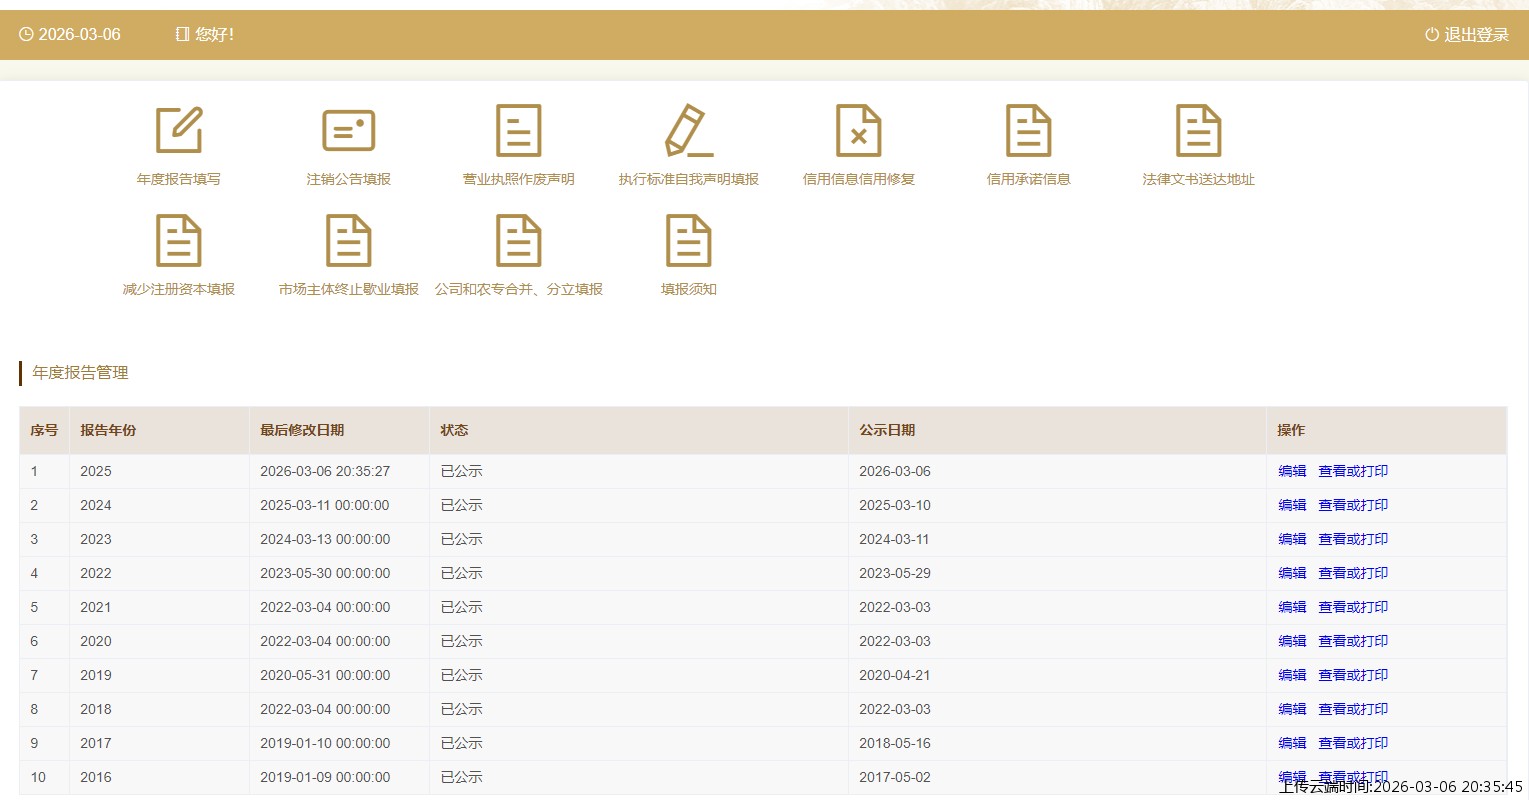Click 编辑 for the 2020 report
The height and width of the screenshot is (800, 1529).
1292,641
